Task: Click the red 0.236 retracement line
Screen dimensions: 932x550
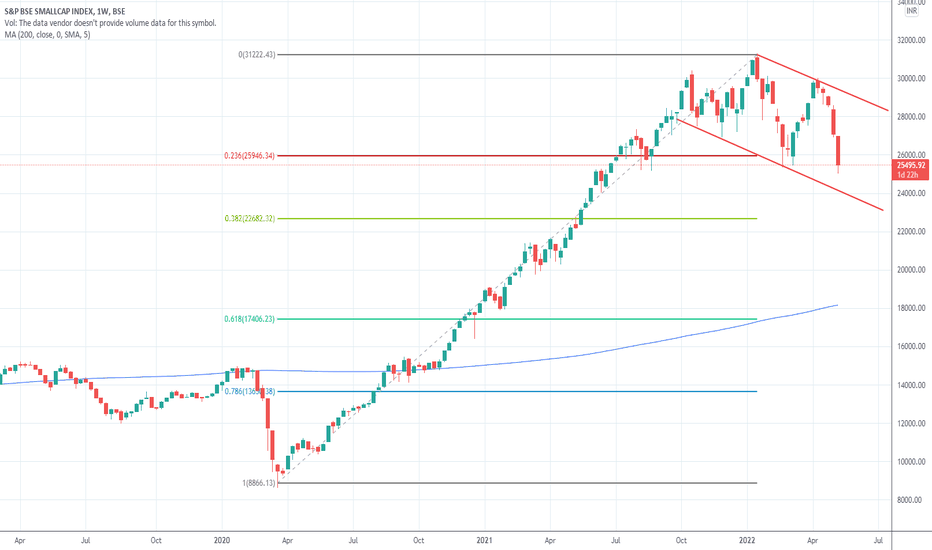Action: click(x=517, y=156)
